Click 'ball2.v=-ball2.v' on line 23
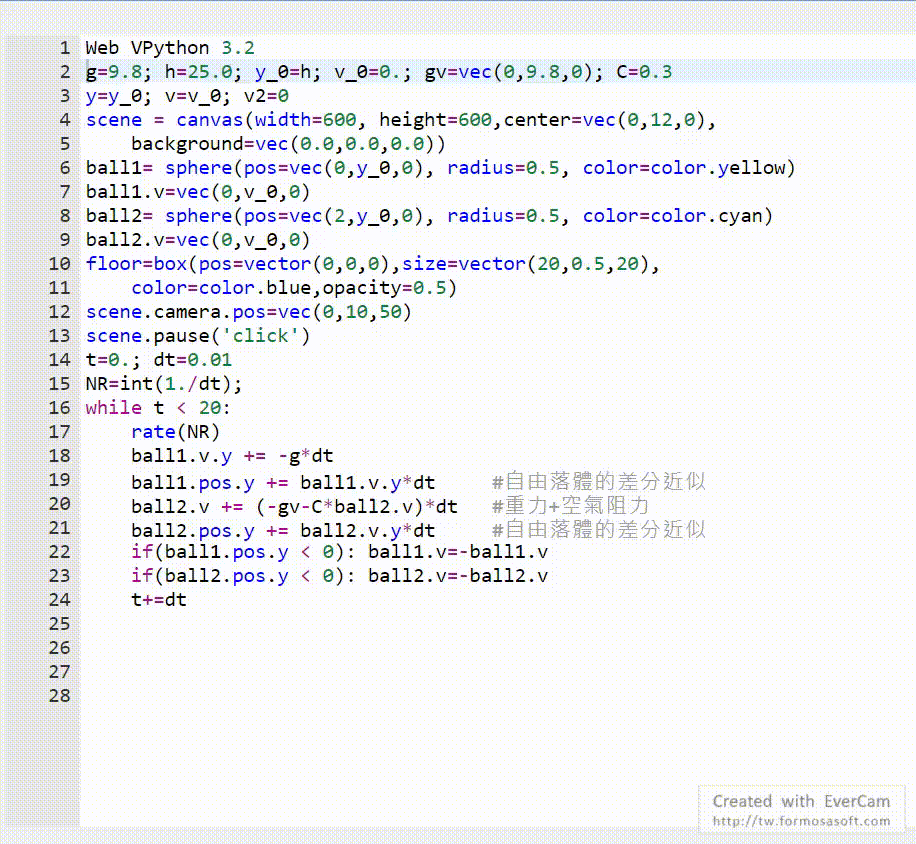916x844 pixels. 458,576
